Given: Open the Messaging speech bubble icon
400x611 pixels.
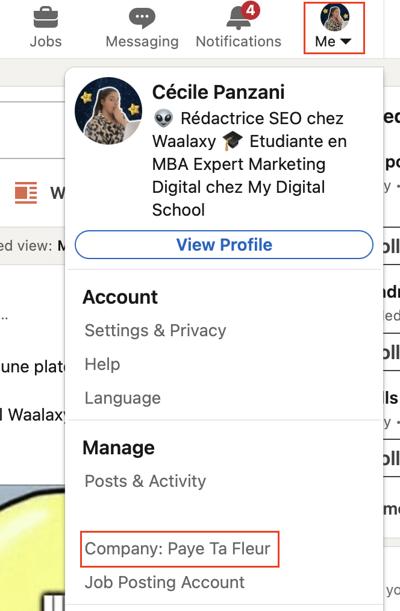Looking at the screenshot, I should 142,18.
